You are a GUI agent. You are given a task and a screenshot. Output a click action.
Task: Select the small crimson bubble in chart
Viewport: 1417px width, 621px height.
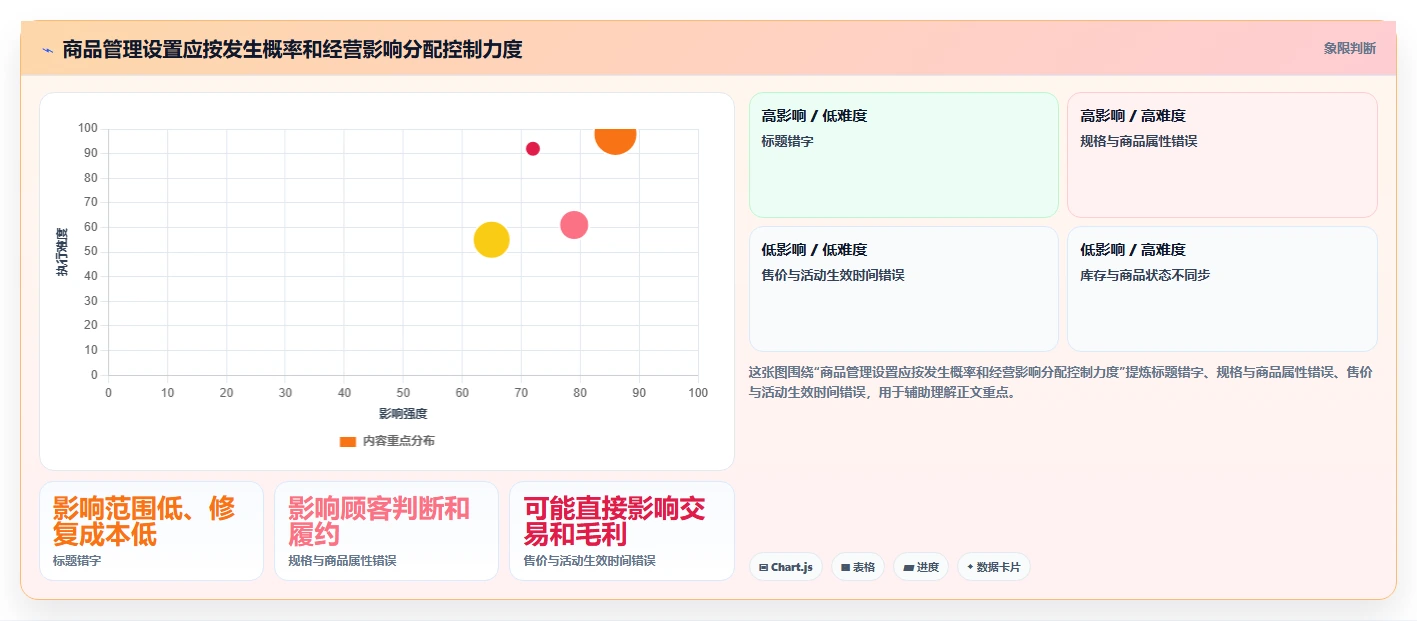tap(533, 149)
